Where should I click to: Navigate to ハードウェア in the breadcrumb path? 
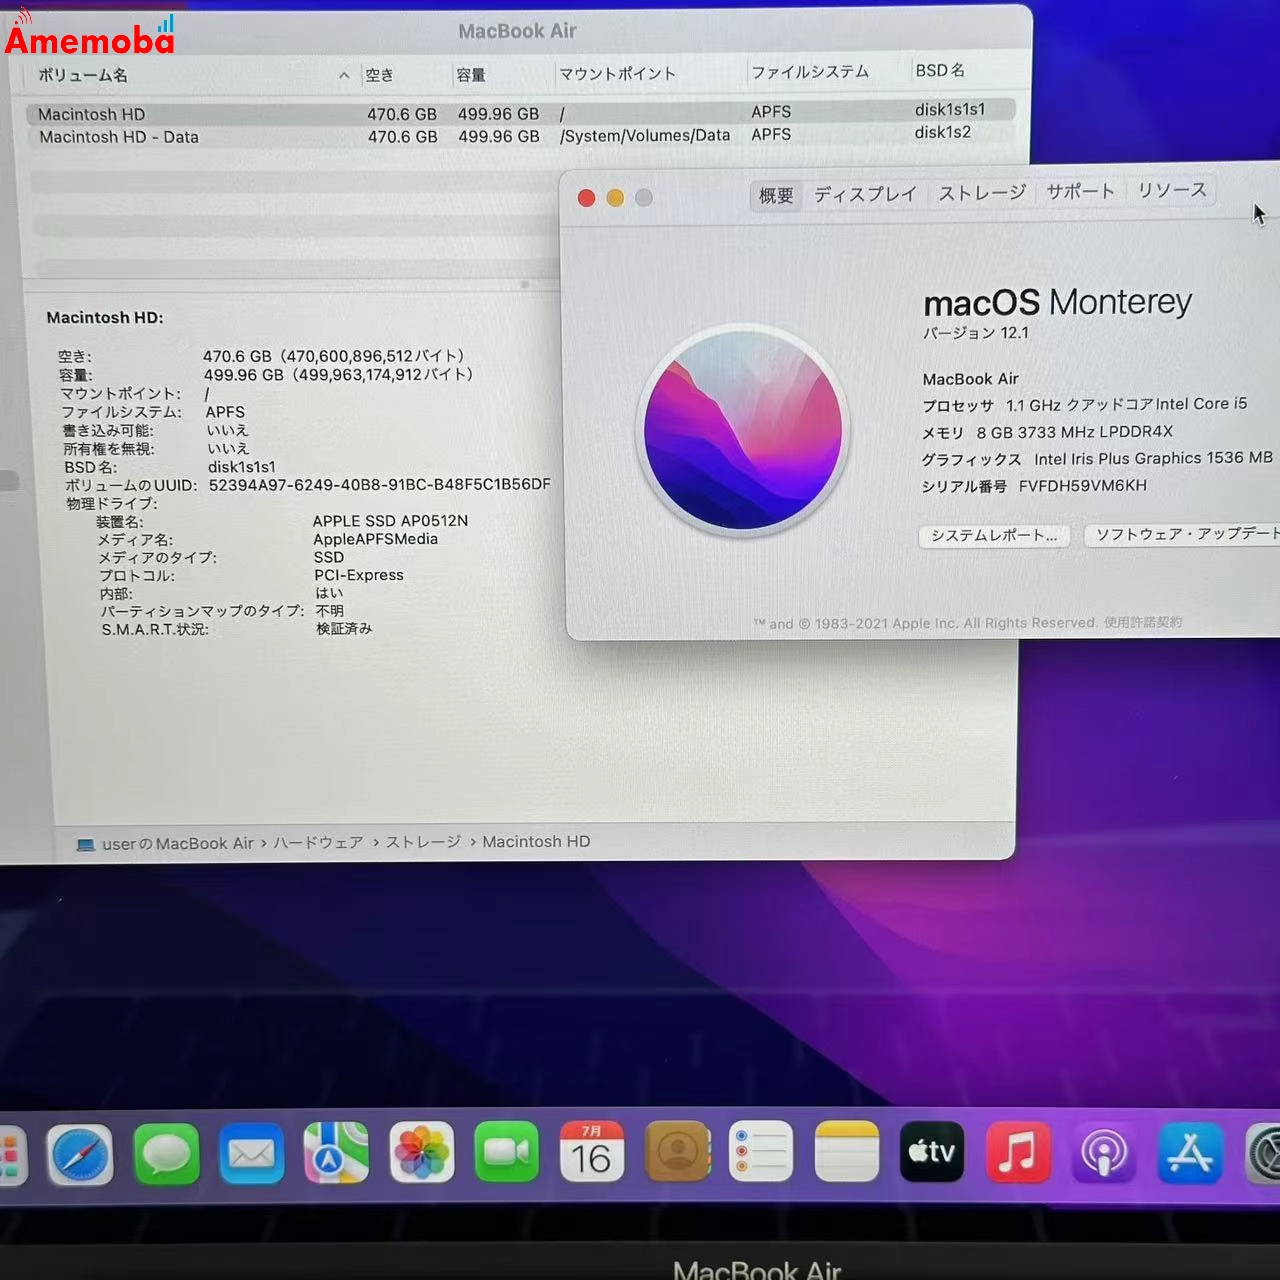point(318,842)
